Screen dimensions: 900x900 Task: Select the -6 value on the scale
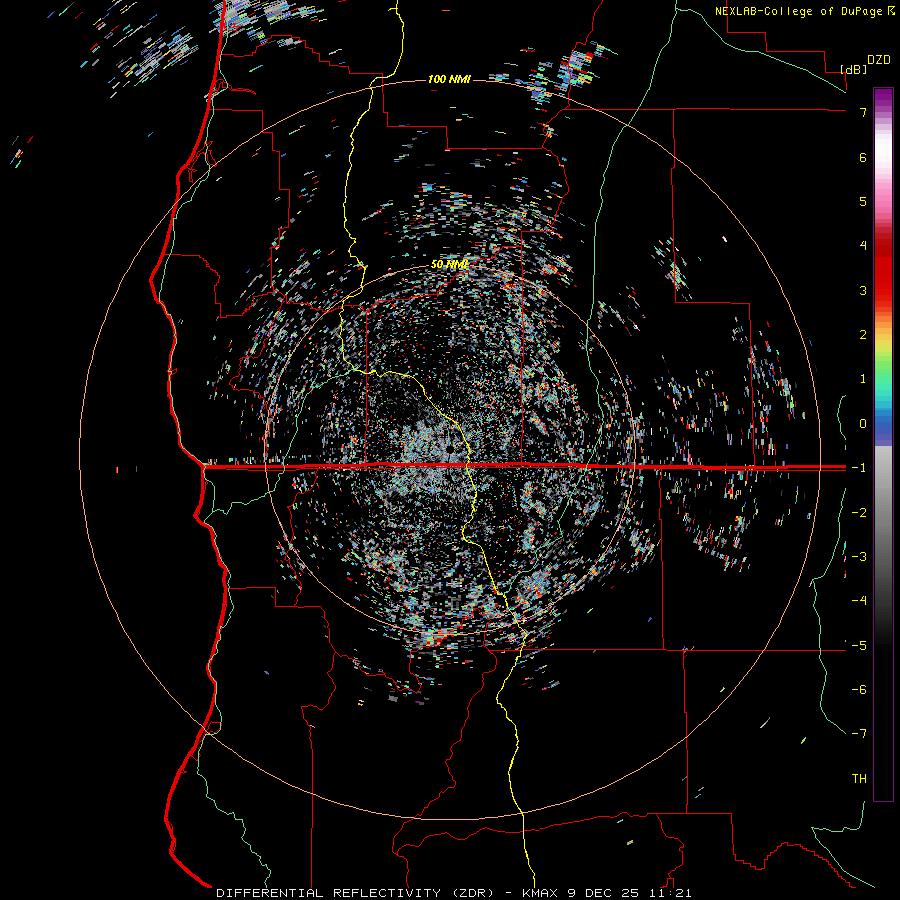(x=859, y=689)
